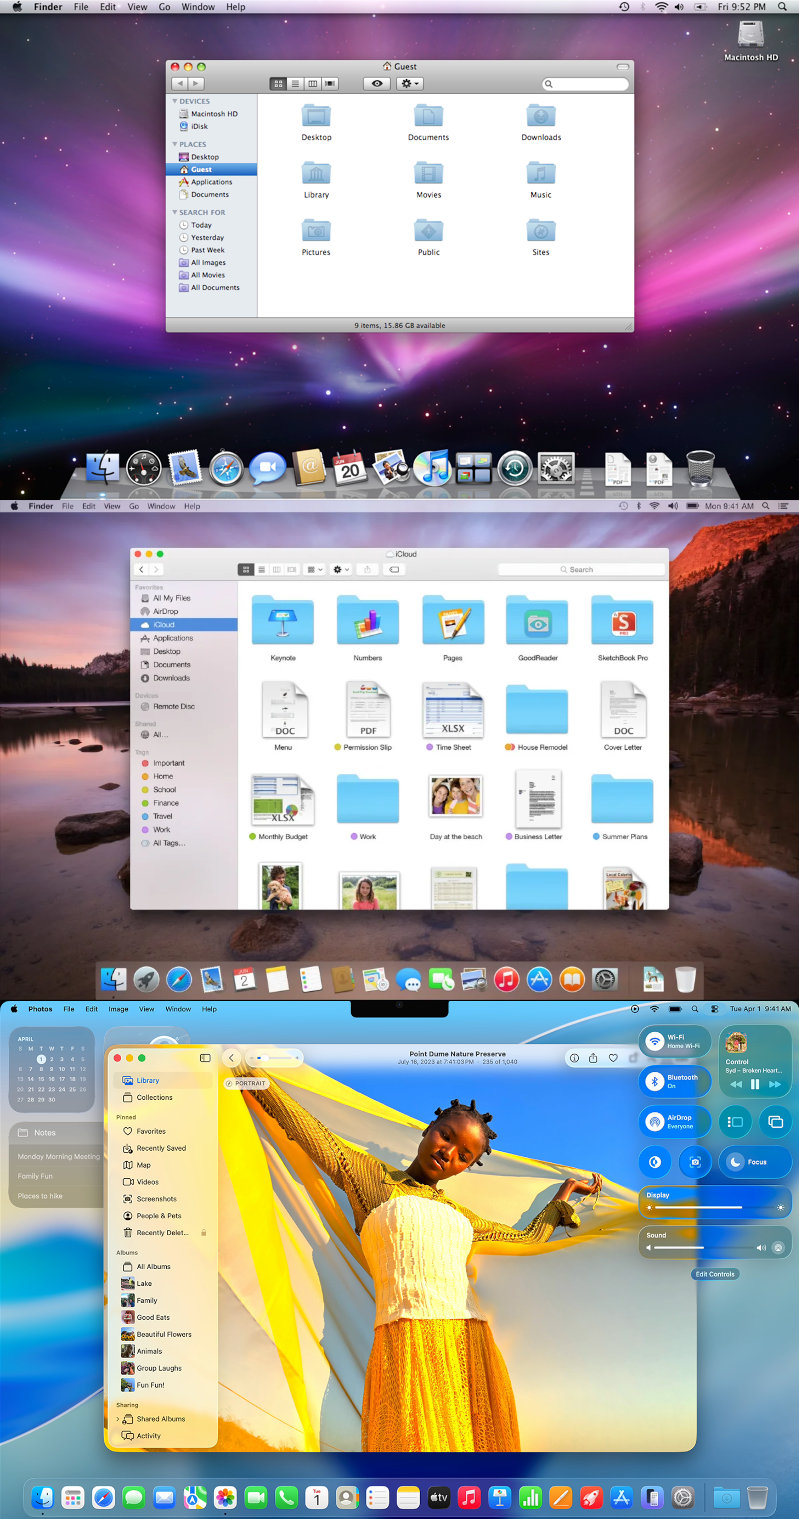Open Photos app from the bottom dock

pos(225,1497)
